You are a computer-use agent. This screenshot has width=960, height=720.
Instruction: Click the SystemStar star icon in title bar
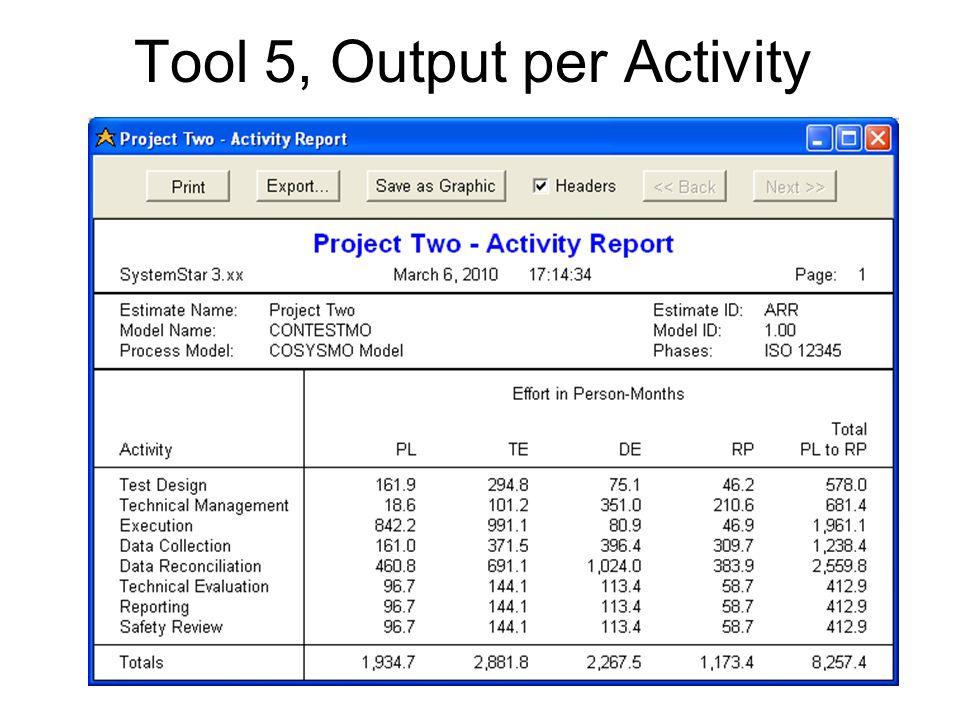(106, 138)
